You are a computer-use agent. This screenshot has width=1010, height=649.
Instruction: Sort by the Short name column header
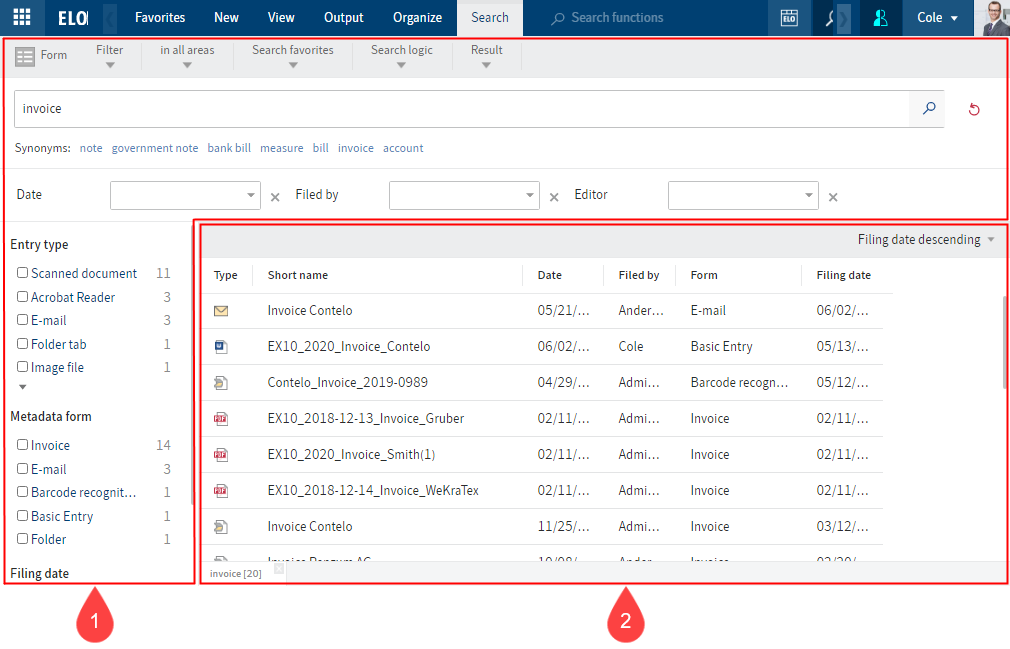298,276
